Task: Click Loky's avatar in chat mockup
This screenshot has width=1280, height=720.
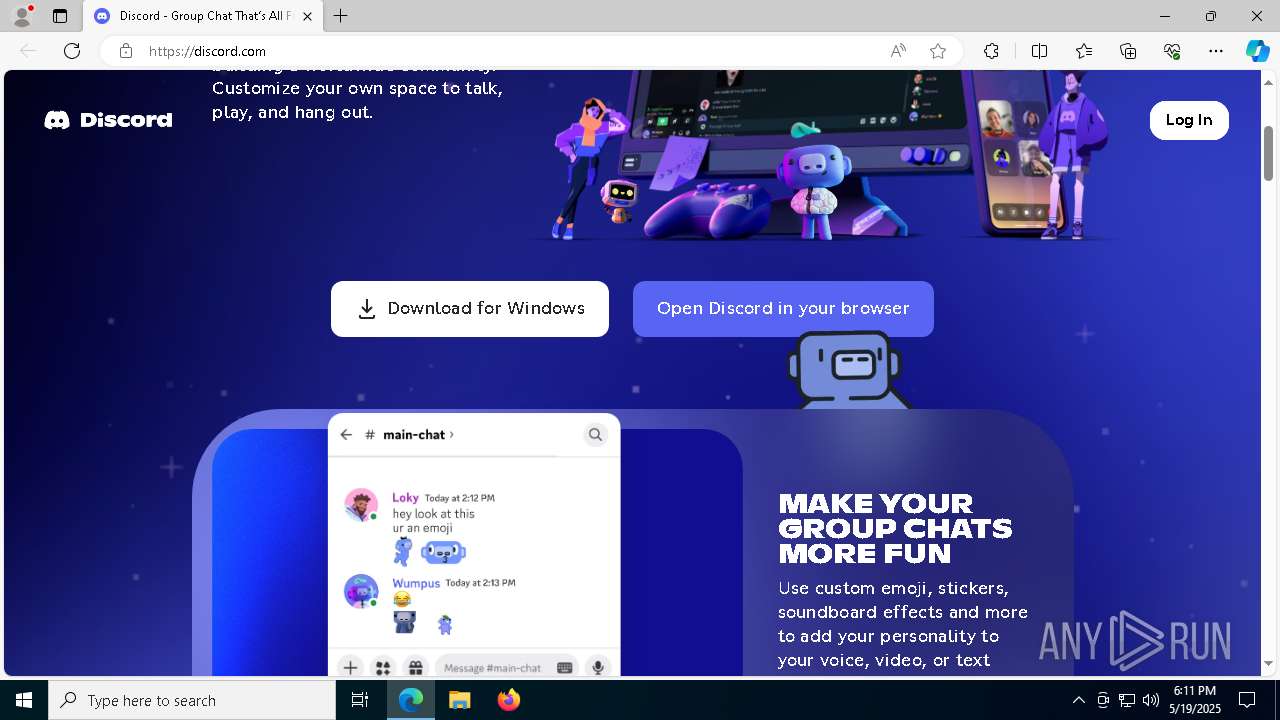Action: click(x=361, y=505)
